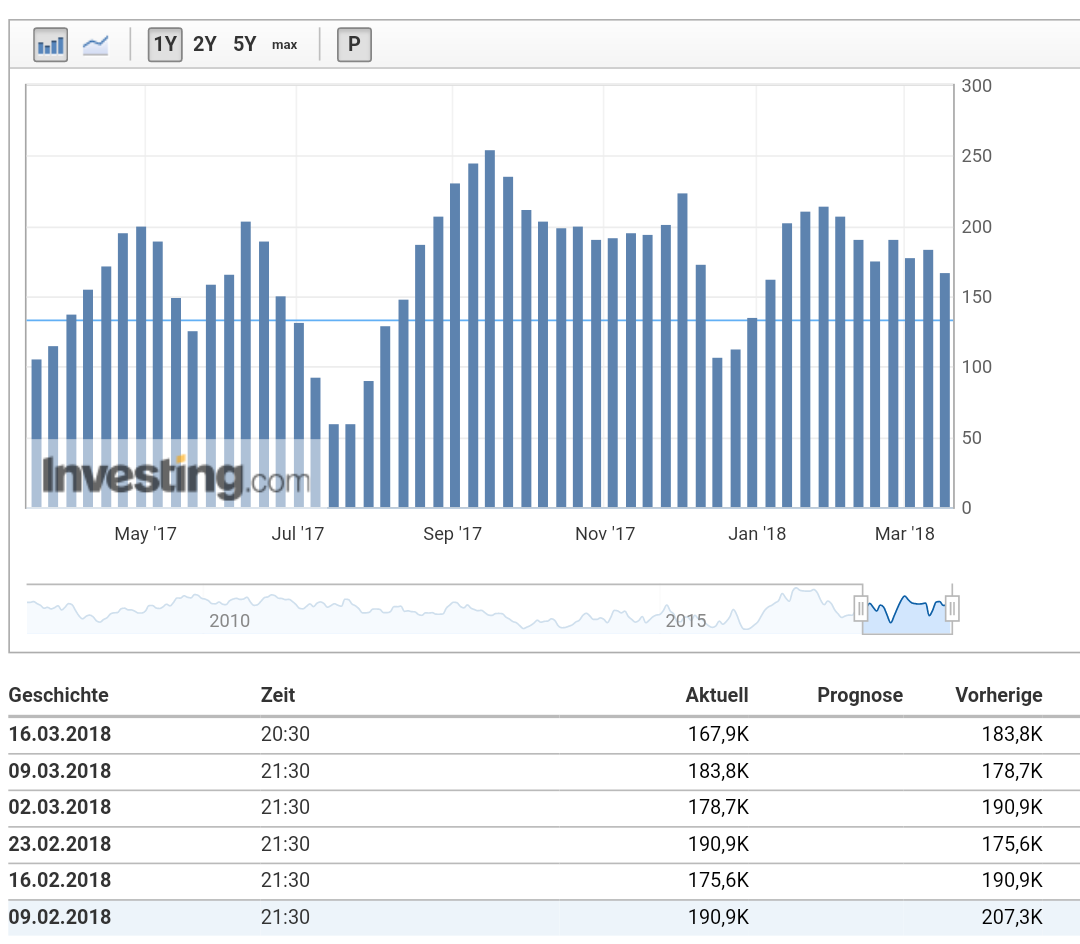Click the Sep '17 axis label

point(453,534)
